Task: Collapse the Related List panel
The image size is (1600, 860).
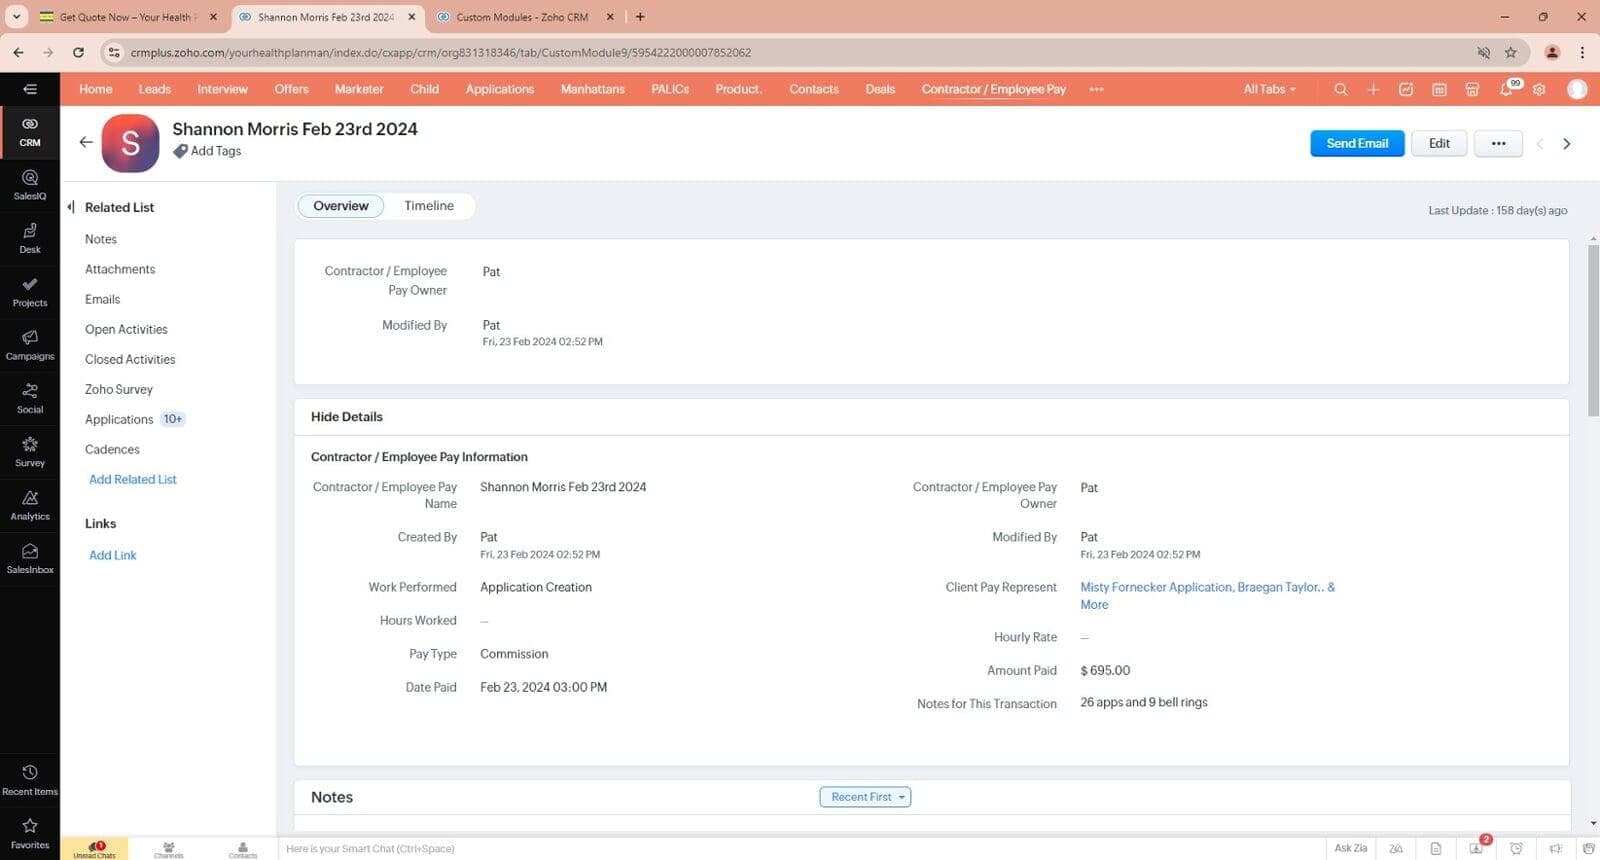Action: [x=71, y=207]
